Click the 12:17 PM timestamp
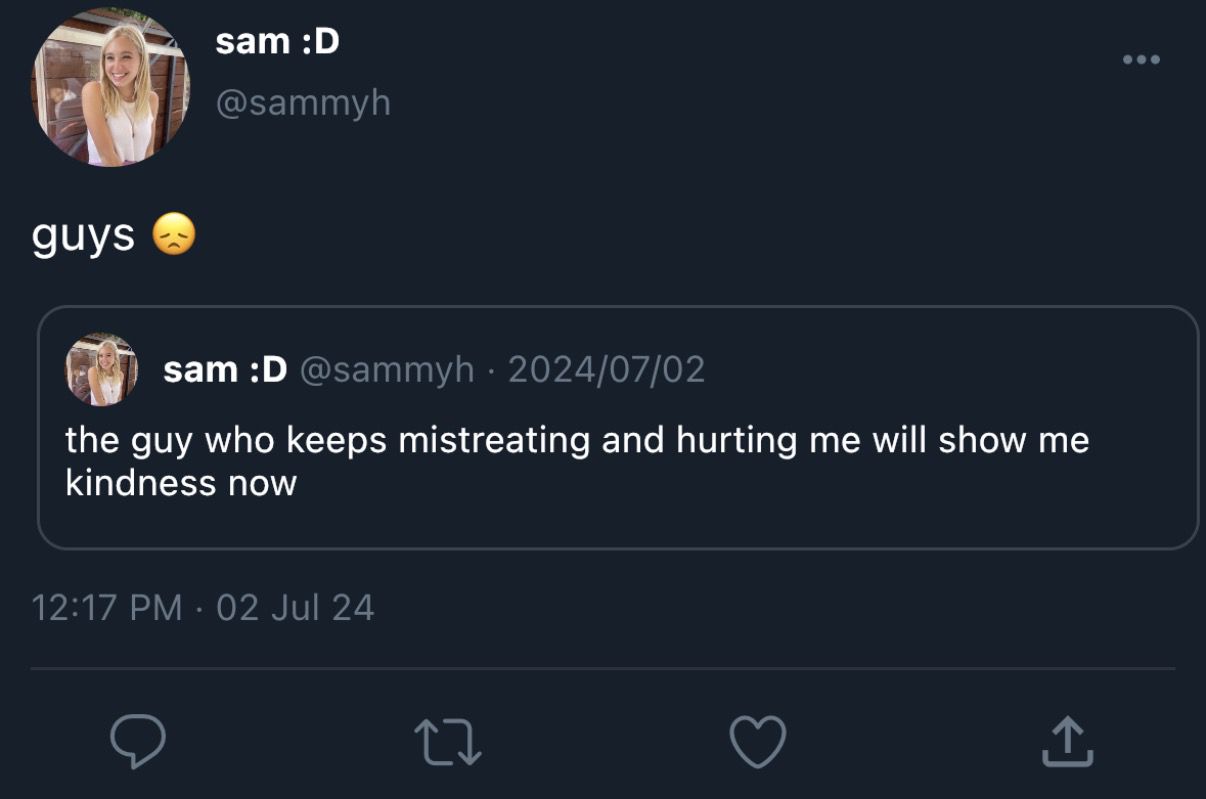Screen dimensions: 1206x799 [107, 607]
